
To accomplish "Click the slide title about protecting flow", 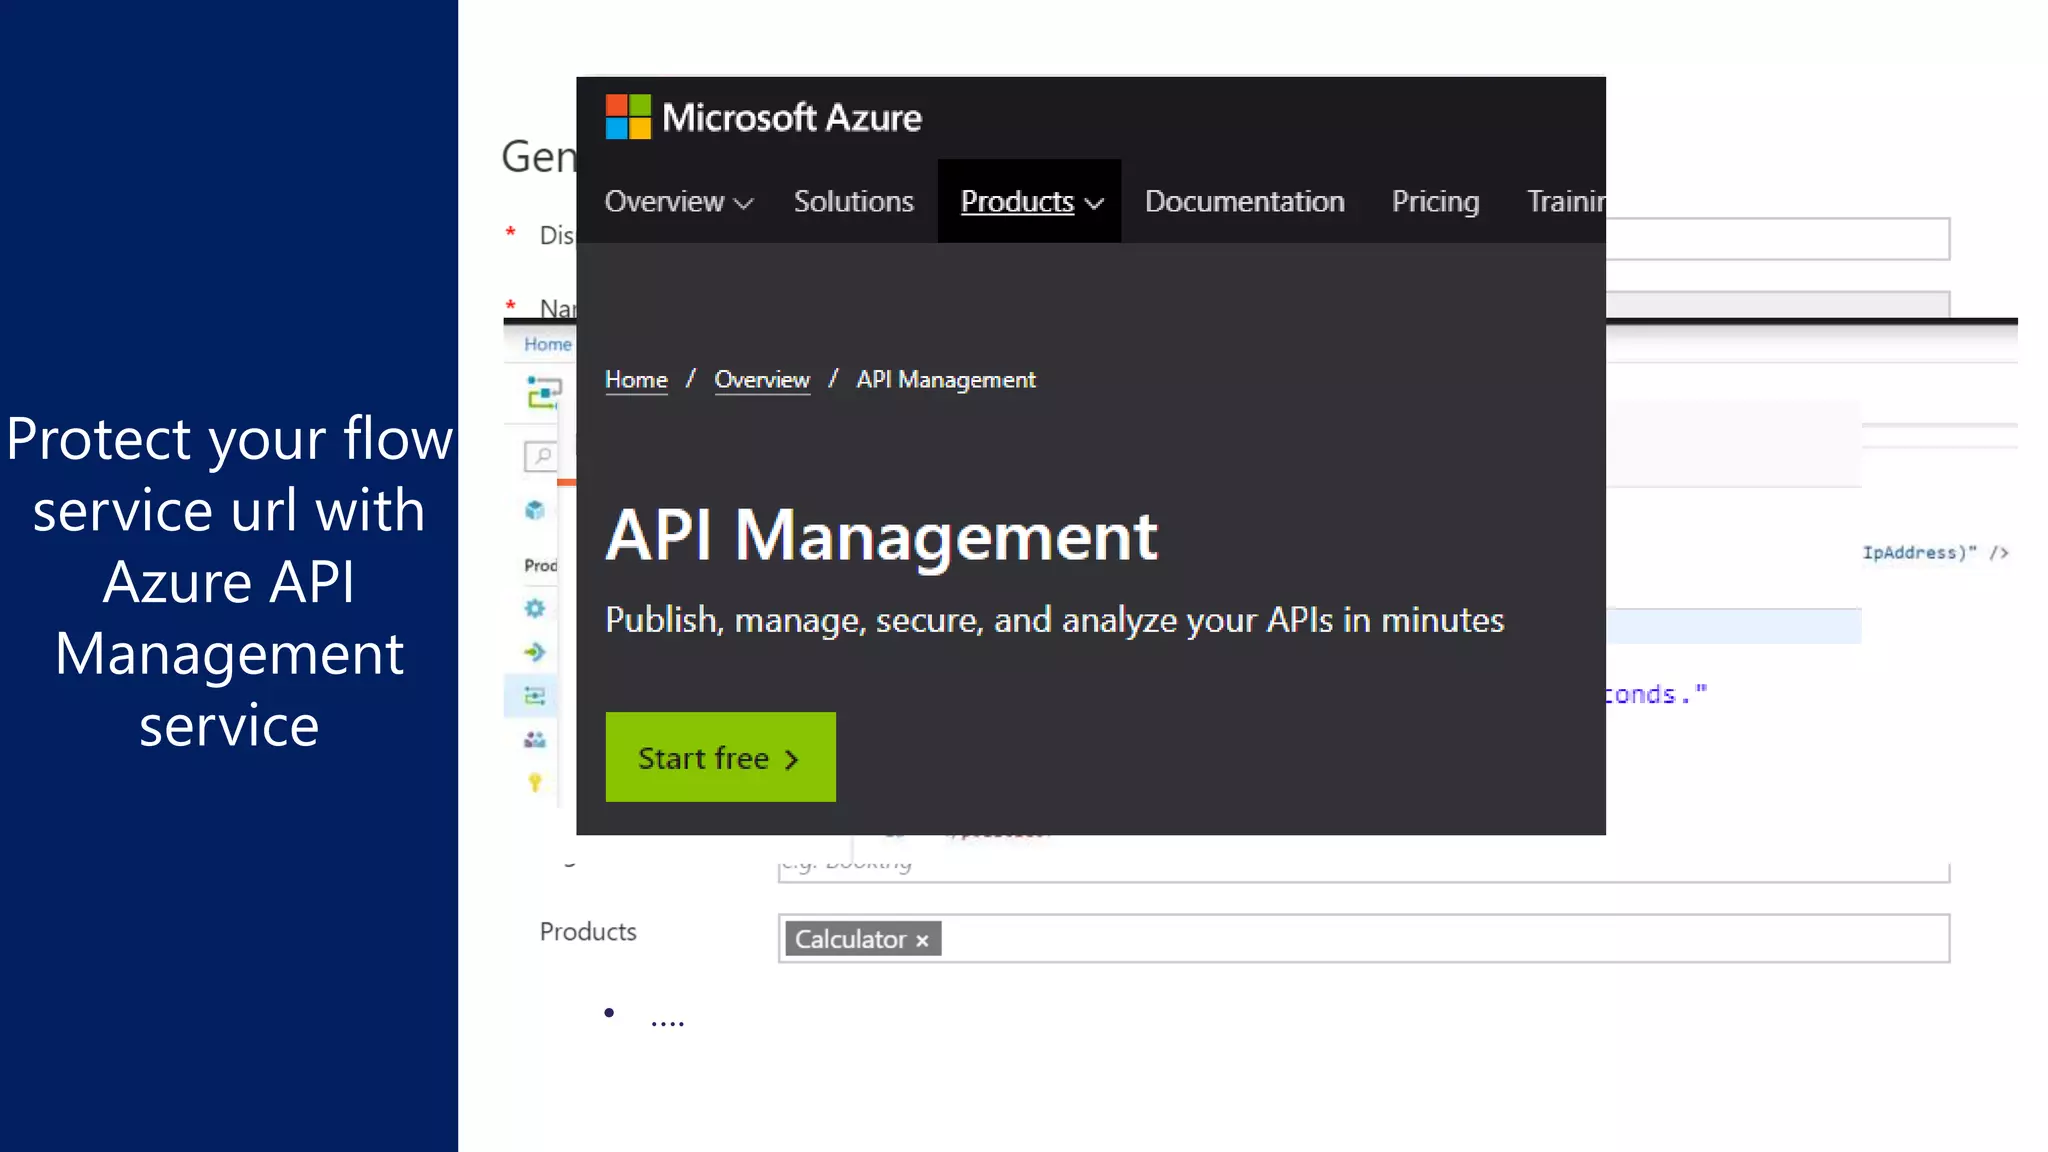I will [x=229, y=582].
